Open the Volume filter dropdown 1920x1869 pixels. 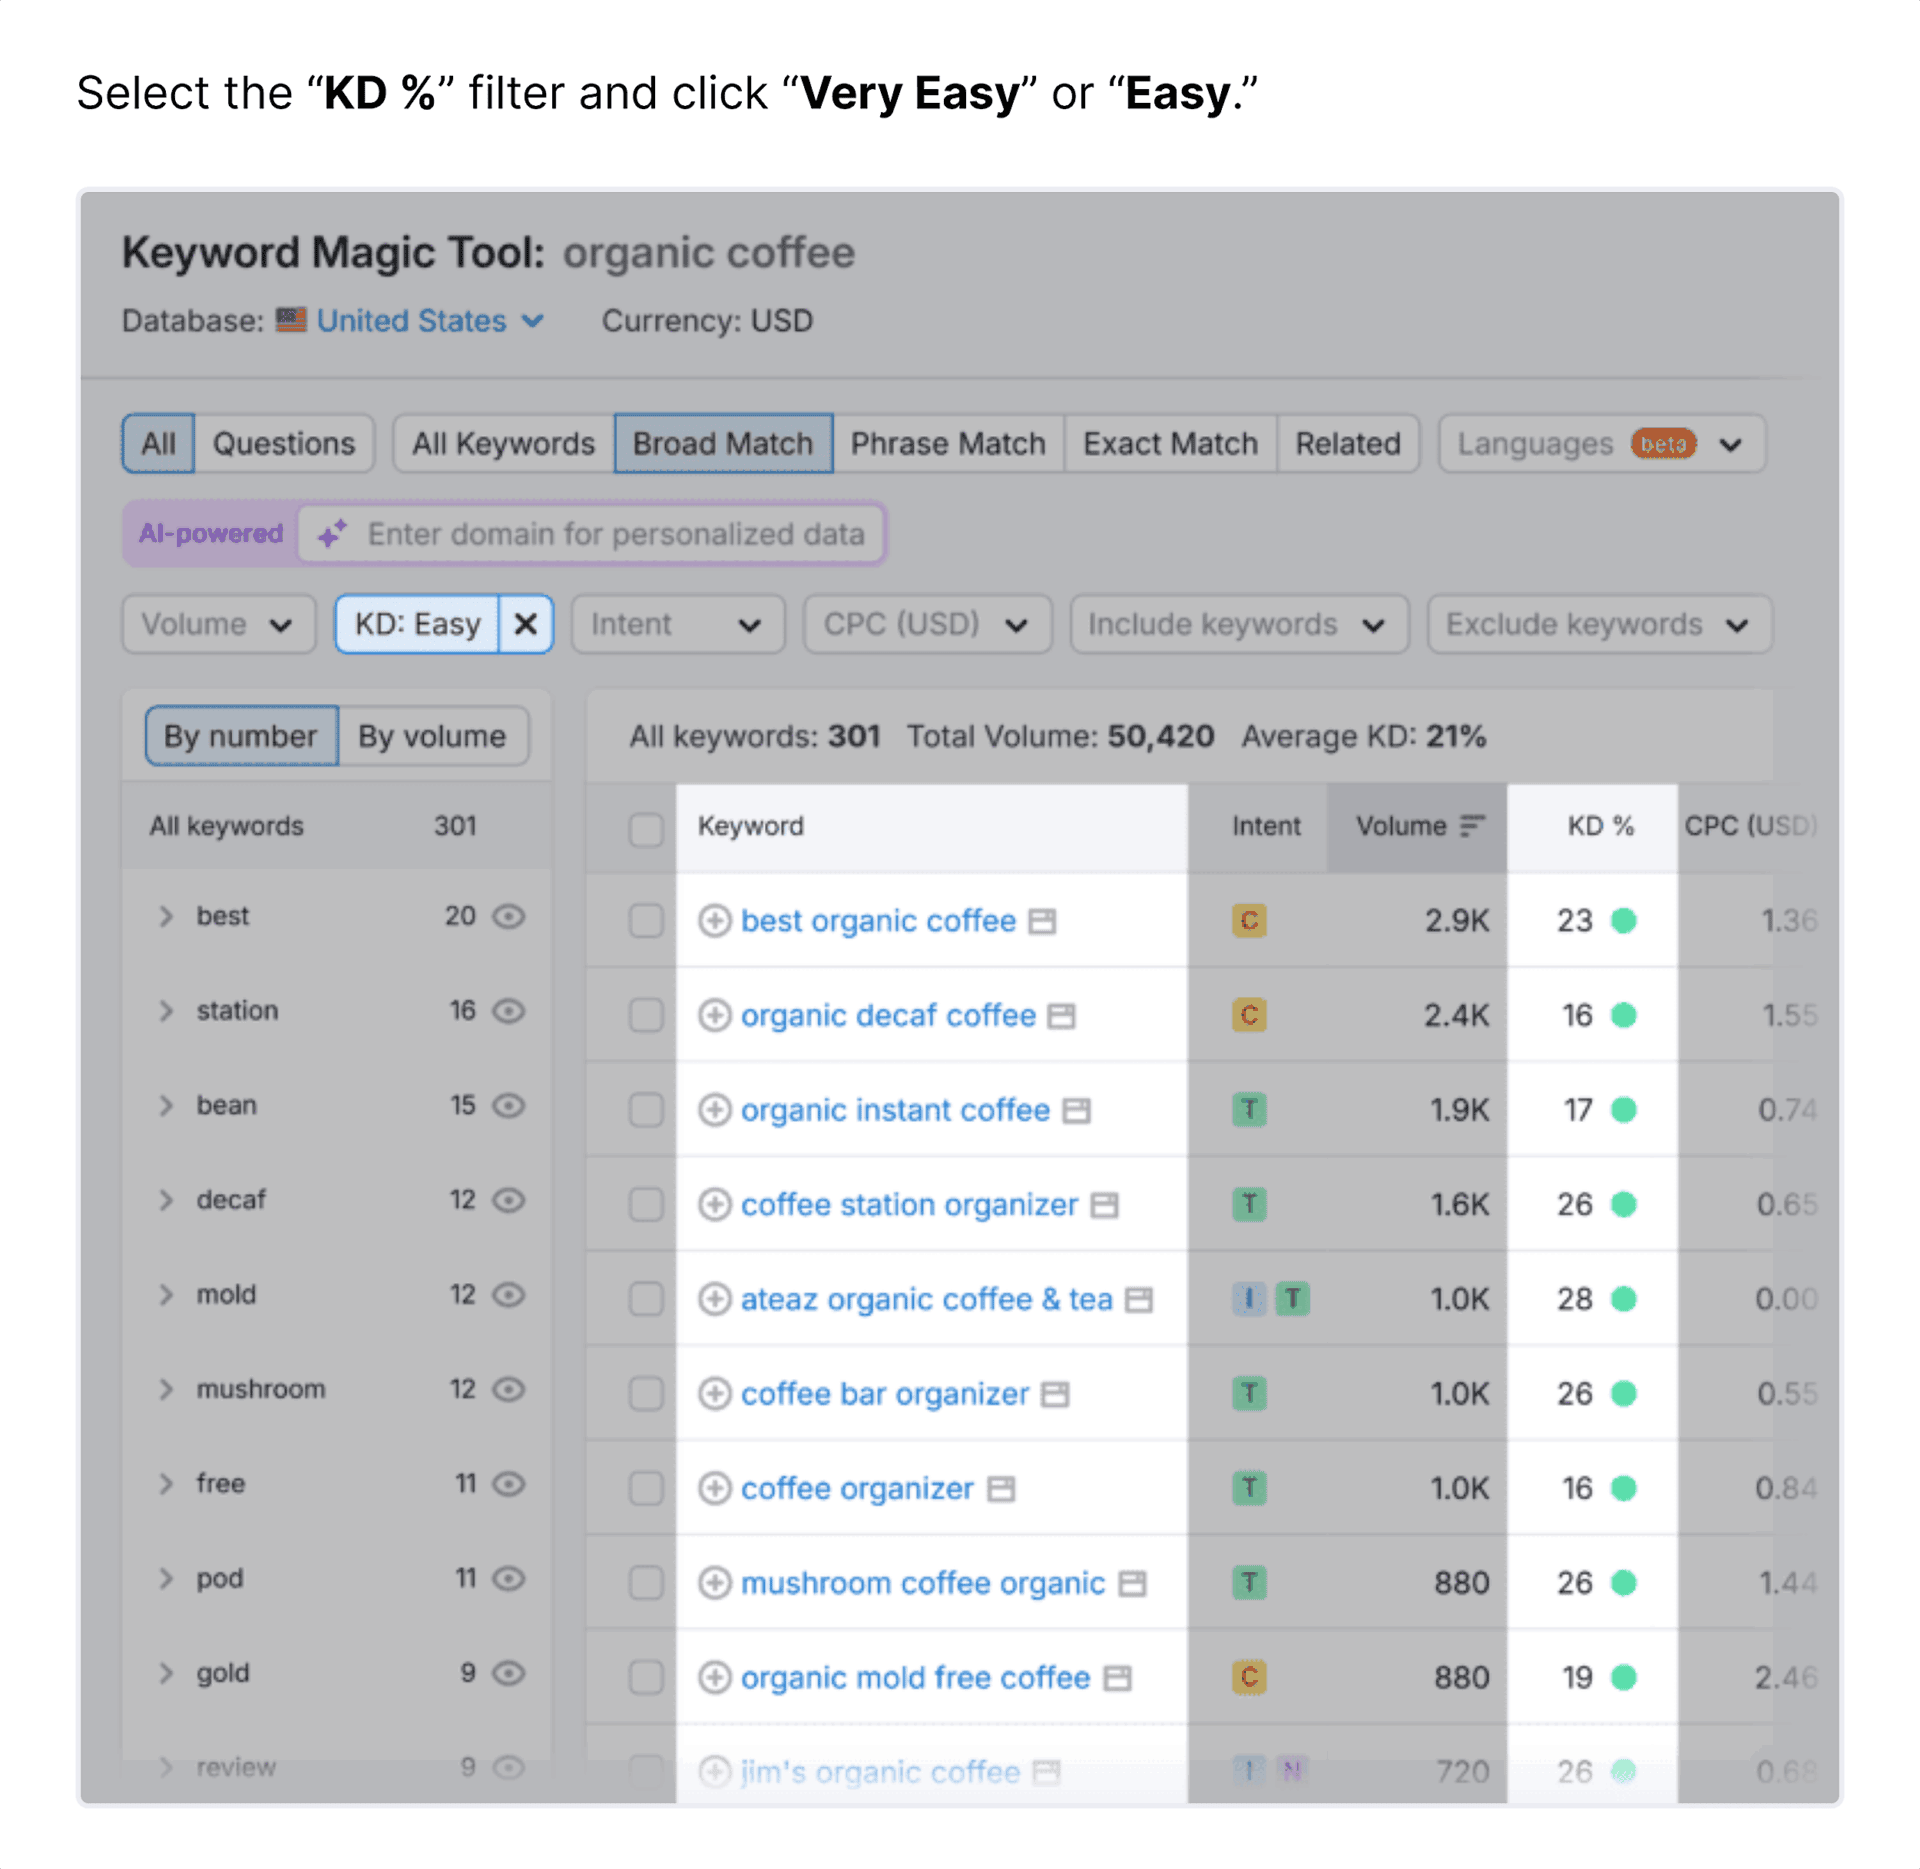point(219,625)
